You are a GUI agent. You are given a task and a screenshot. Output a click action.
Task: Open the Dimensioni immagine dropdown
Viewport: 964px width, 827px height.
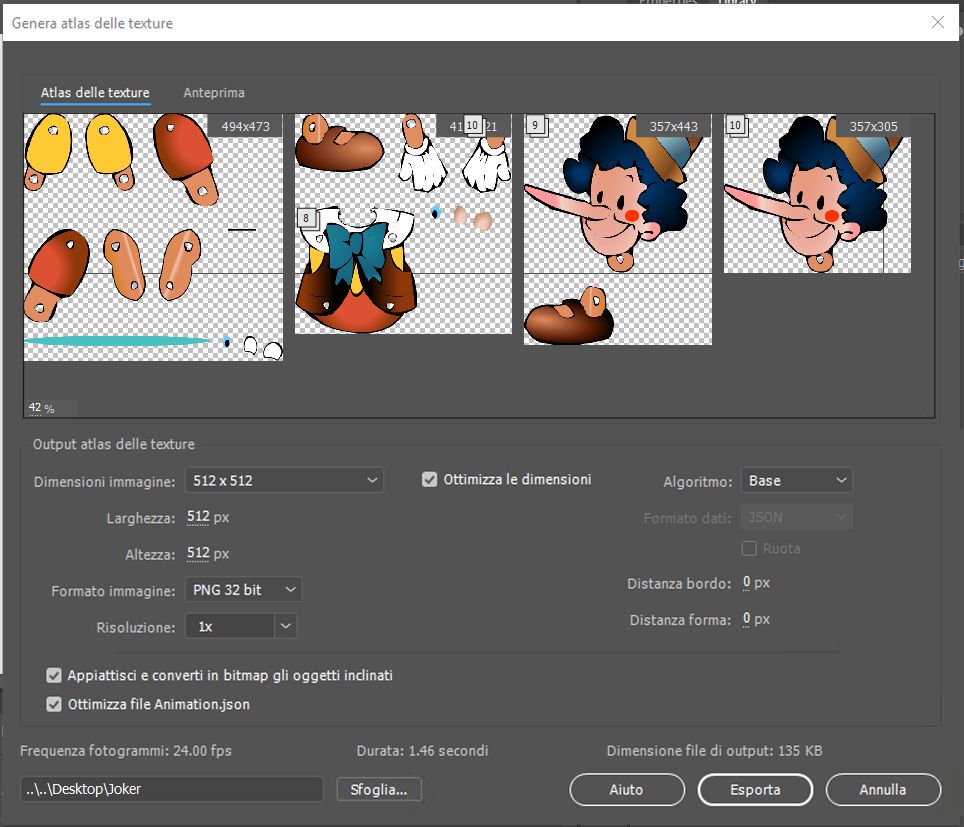(x=284, y=481)
